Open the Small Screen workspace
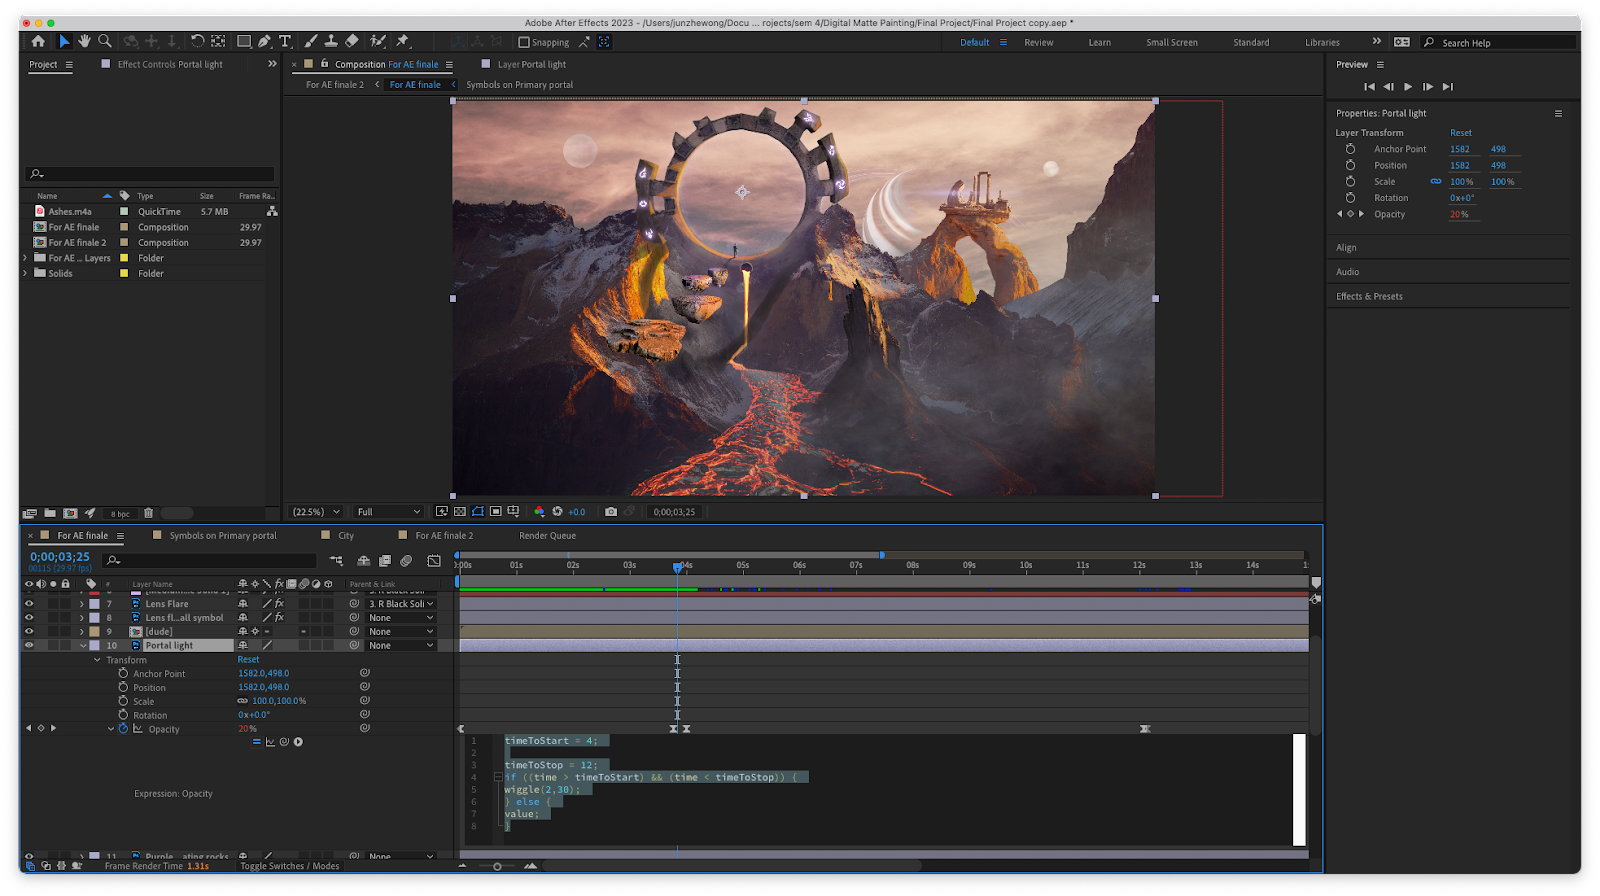This screenshot has width=1600, height=896. (x=1171, y=43)
